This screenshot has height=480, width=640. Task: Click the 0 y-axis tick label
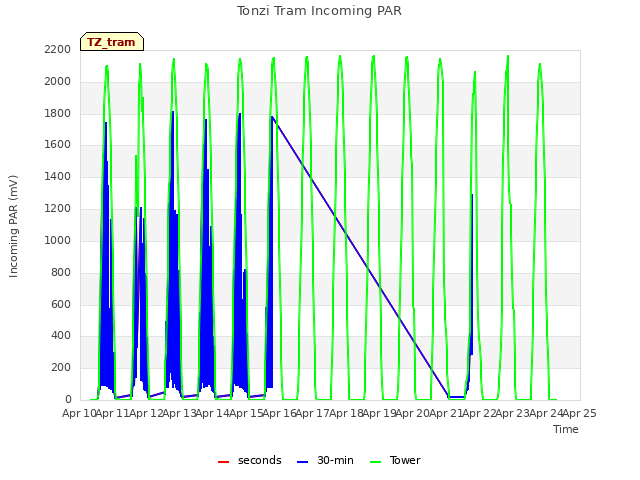(68, 400)
